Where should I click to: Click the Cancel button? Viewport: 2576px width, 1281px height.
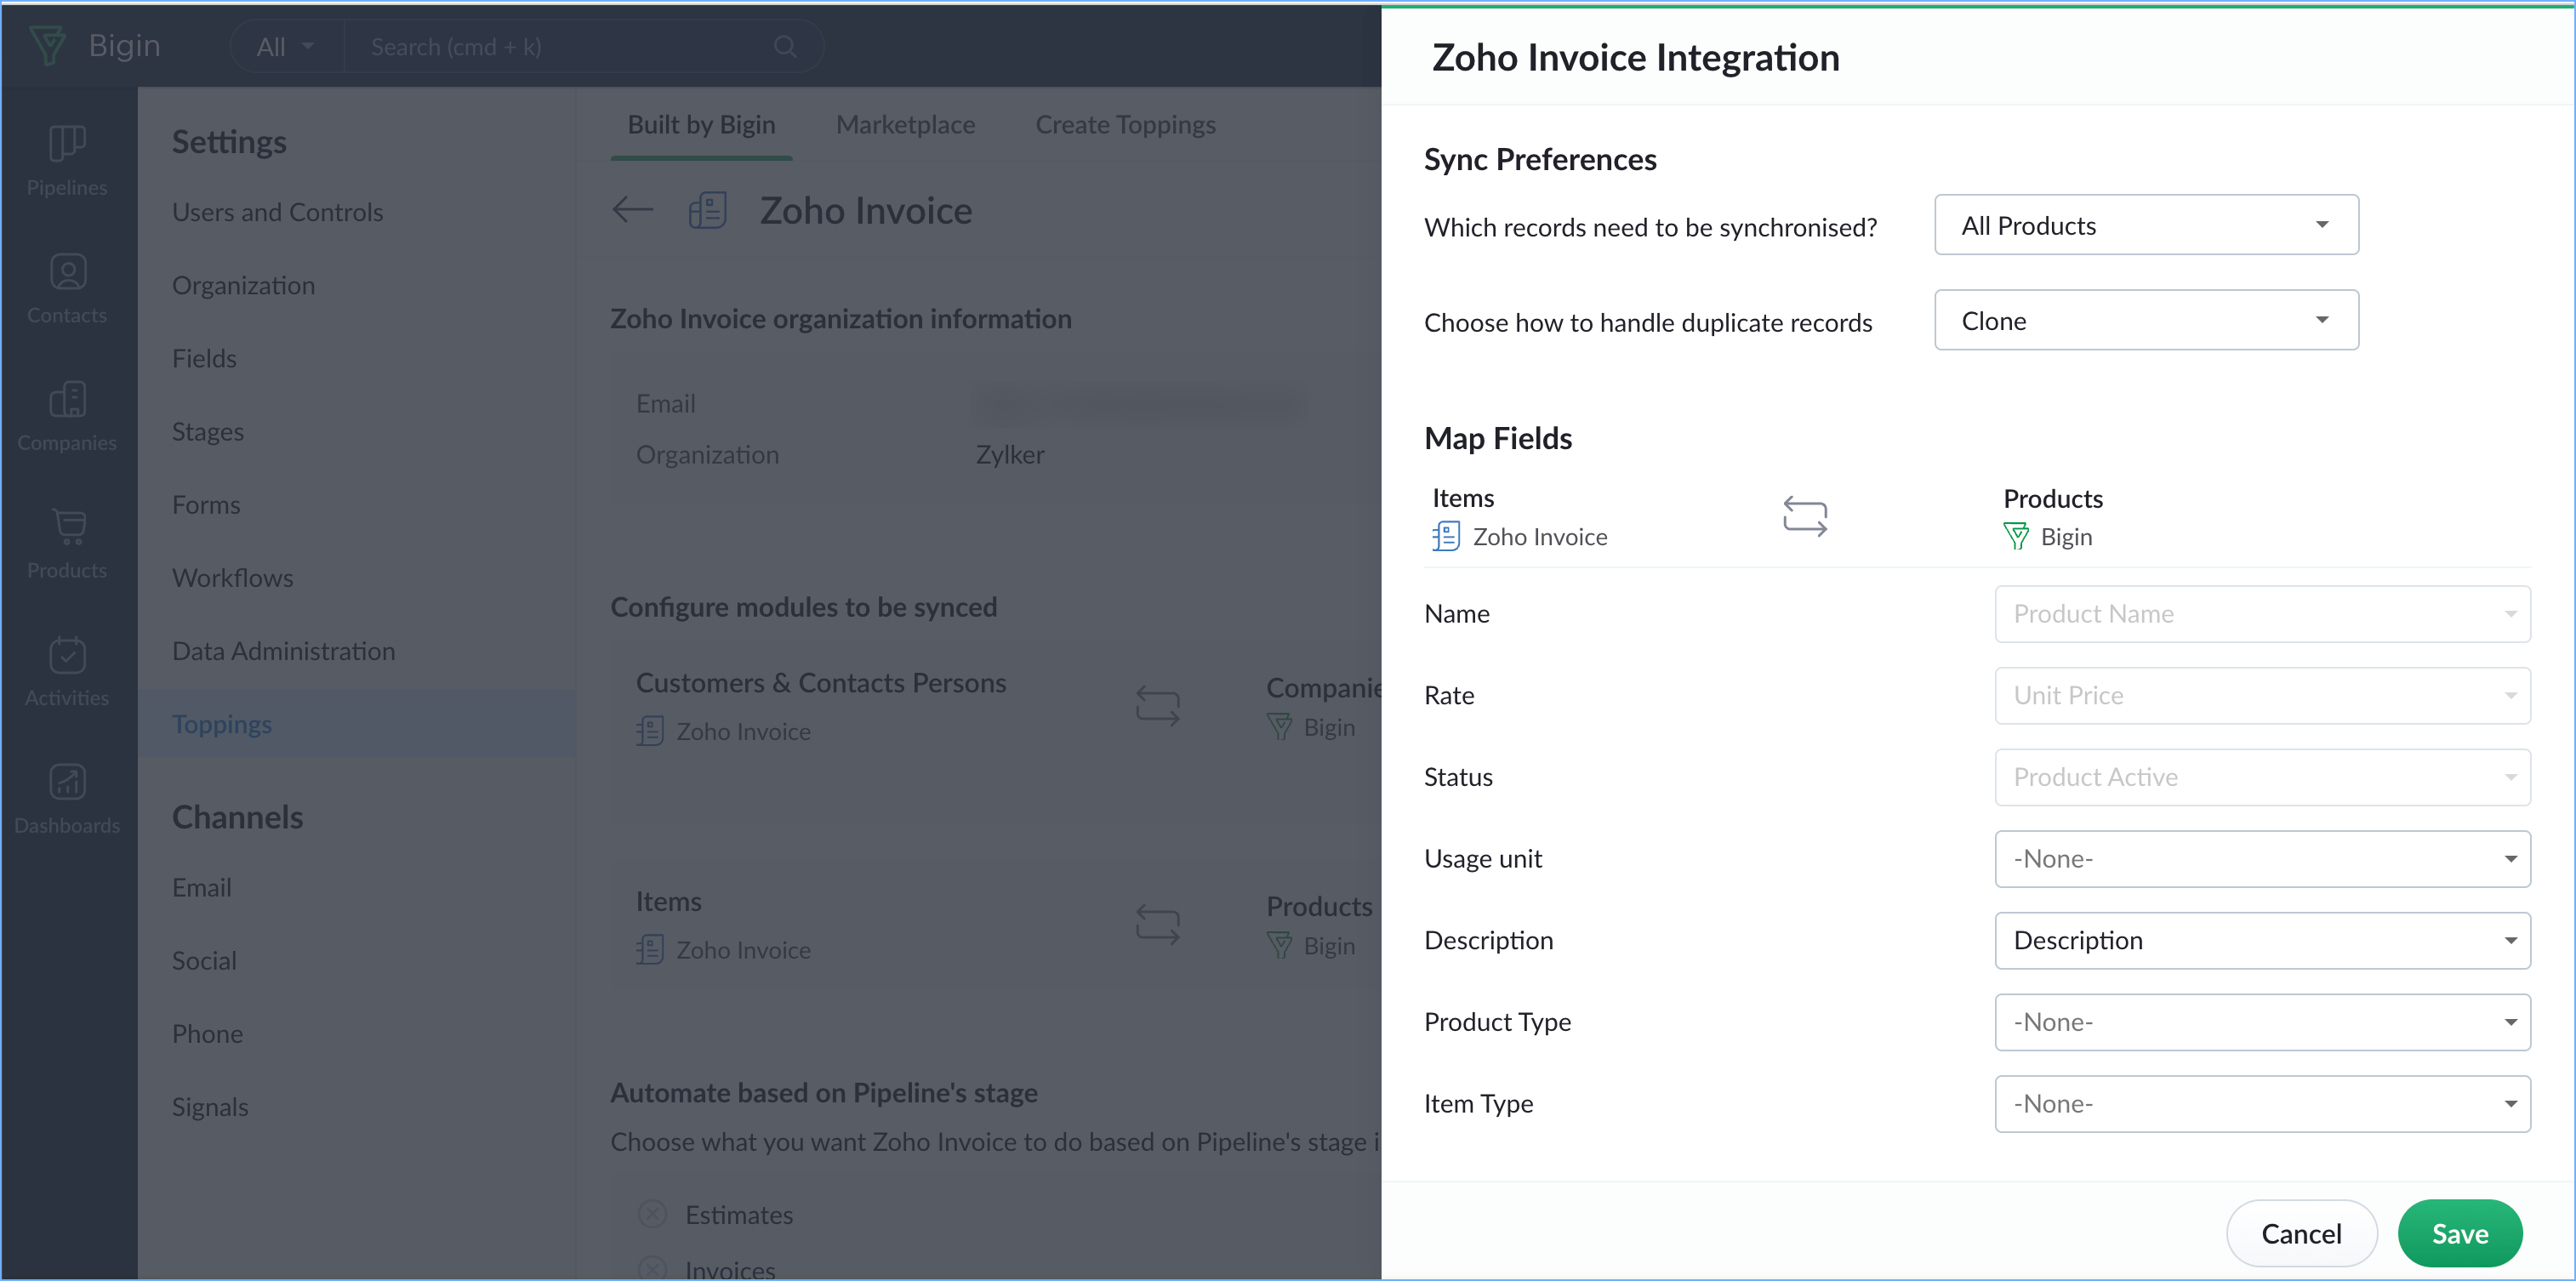coord(2301,1234)
